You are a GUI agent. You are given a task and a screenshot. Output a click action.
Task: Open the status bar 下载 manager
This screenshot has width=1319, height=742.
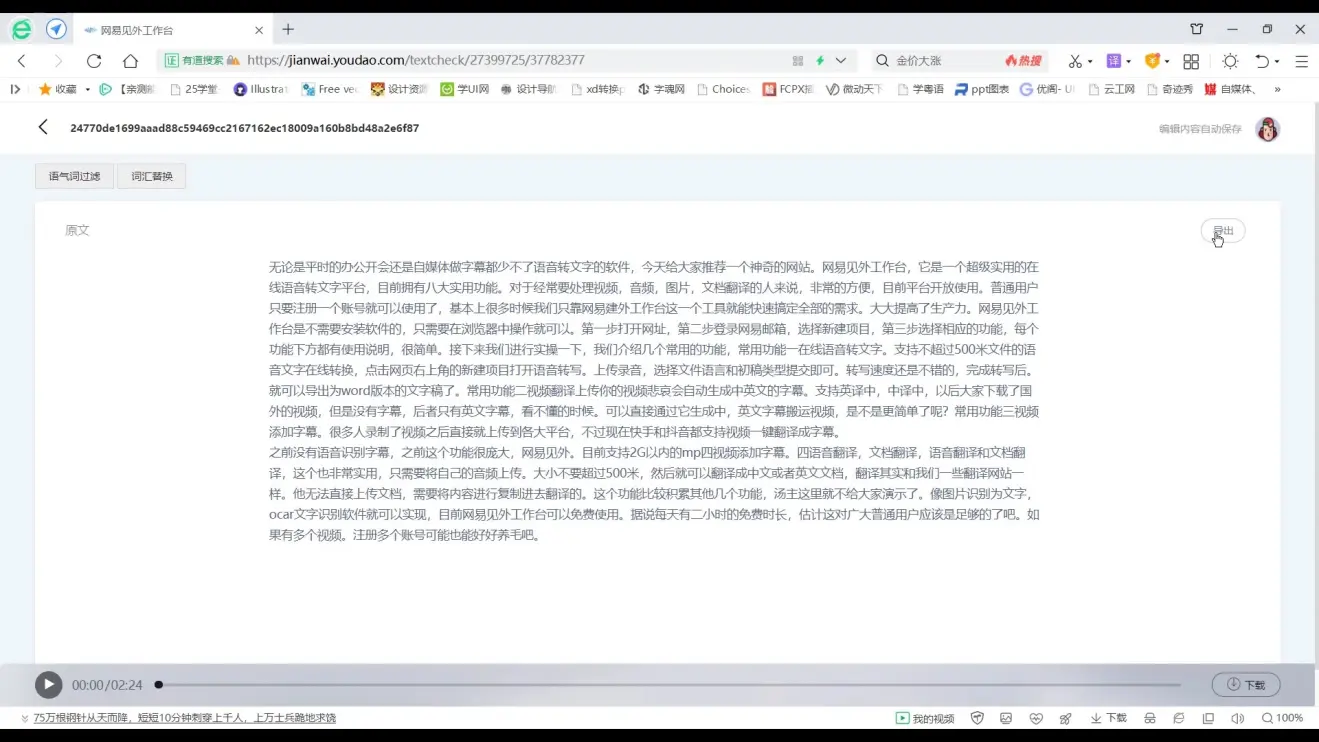(1108, 718)
